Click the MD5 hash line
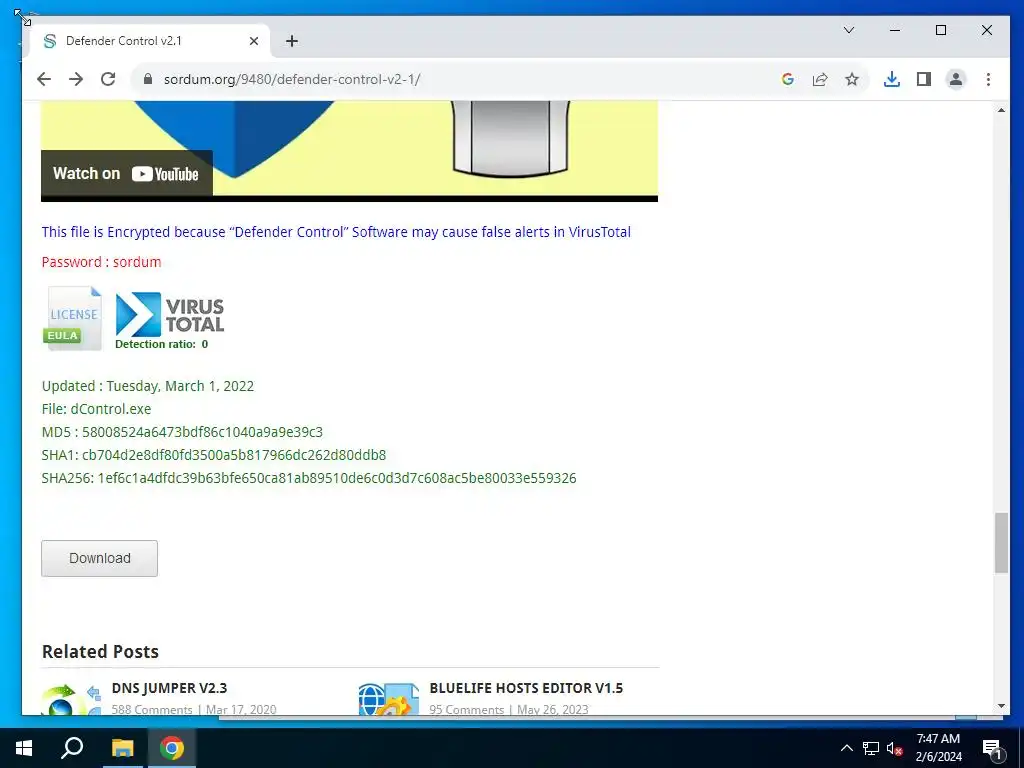The height and width of the screenshot is (768, 1024). [182, 432]
